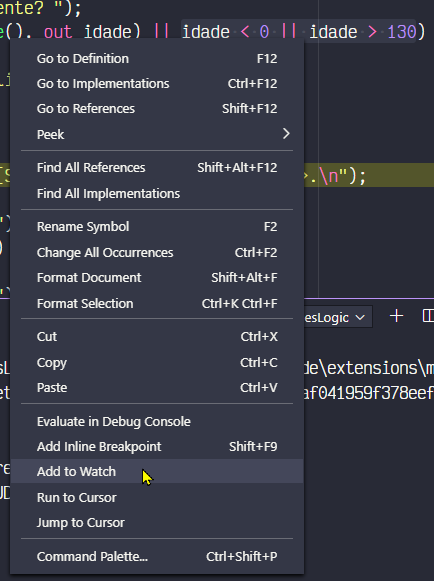
Task: Open Command Palette entry
Action: (157, 556)
